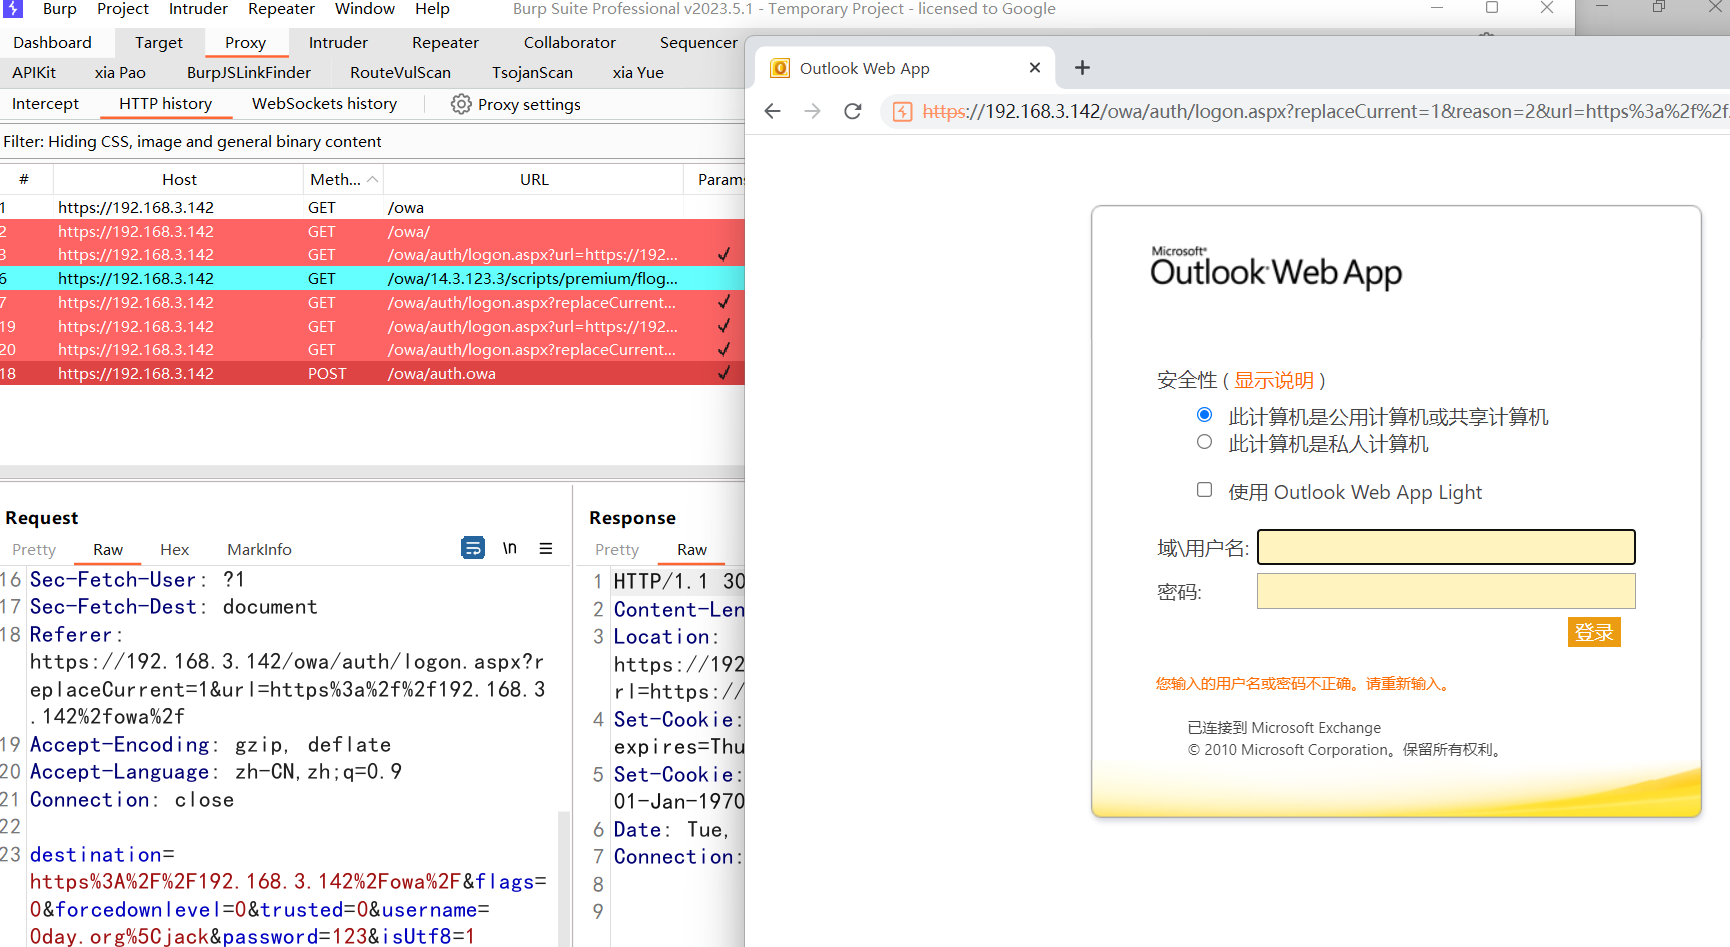Sort history by Method column arrow
The width and height of the screenshot is (1730, 947).
(372, 180)
